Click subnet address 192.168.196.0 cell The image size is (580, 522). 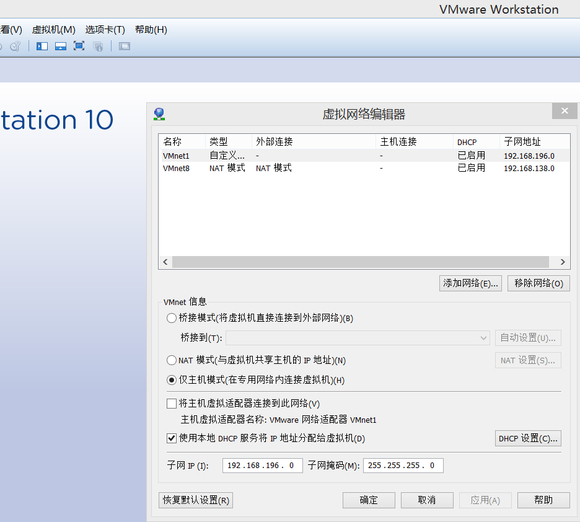[x=529, y=156]
